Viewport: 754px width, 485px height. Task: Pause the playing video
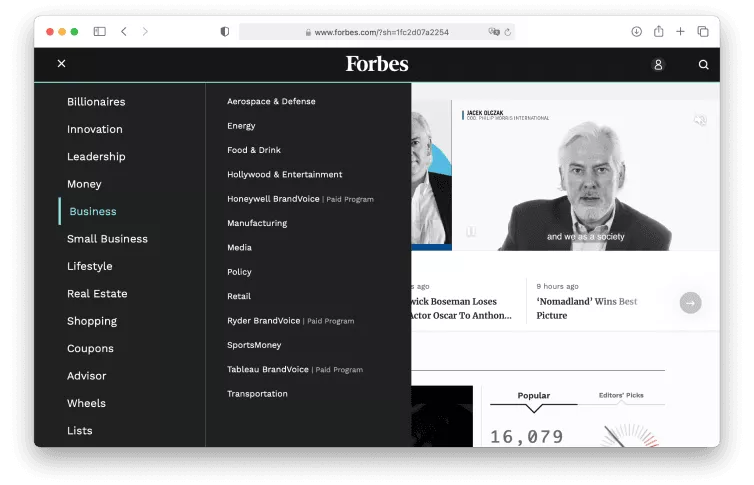(x=471, y=232)
